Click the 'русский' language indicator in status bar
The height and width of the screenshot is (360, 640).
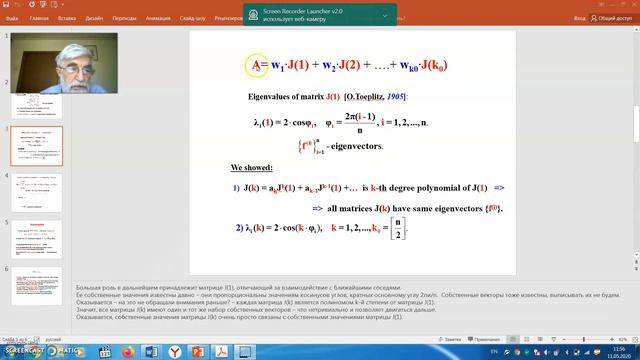point(53,340)
